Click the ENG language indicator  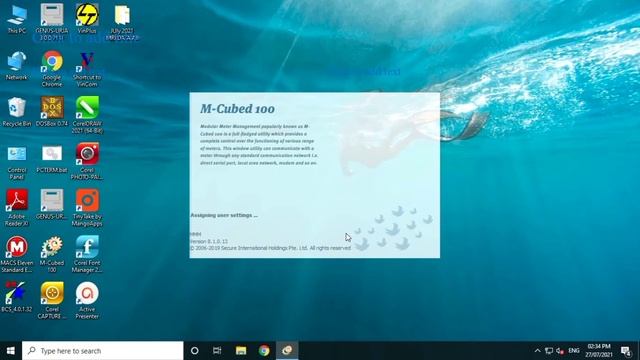(574, 351)
